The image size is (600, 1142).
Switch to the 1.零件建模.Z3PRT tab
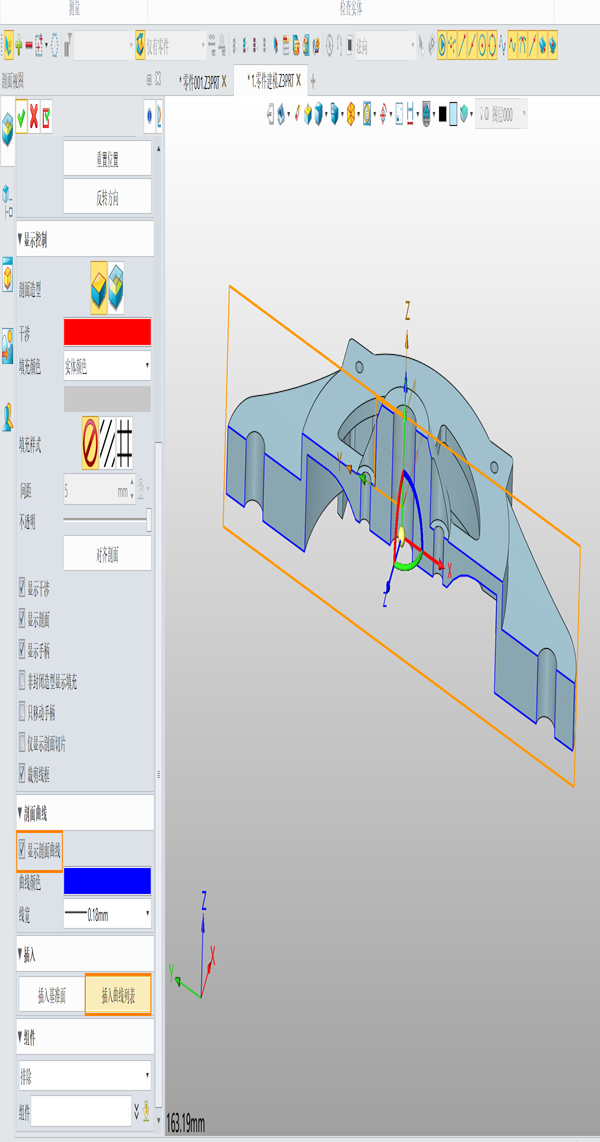click(270, 81)
